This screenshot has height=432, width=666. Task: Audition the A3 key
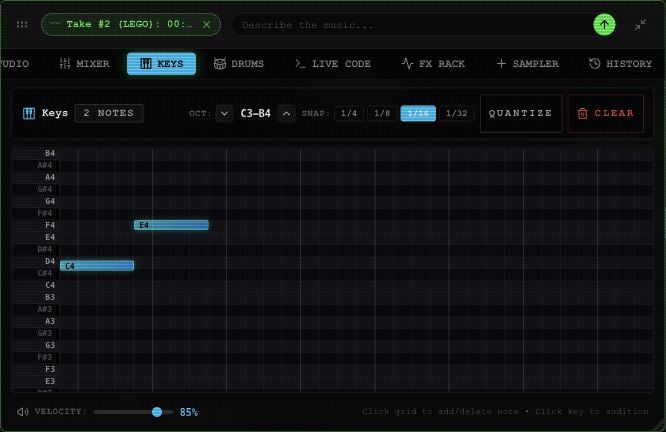pos(36,321)
